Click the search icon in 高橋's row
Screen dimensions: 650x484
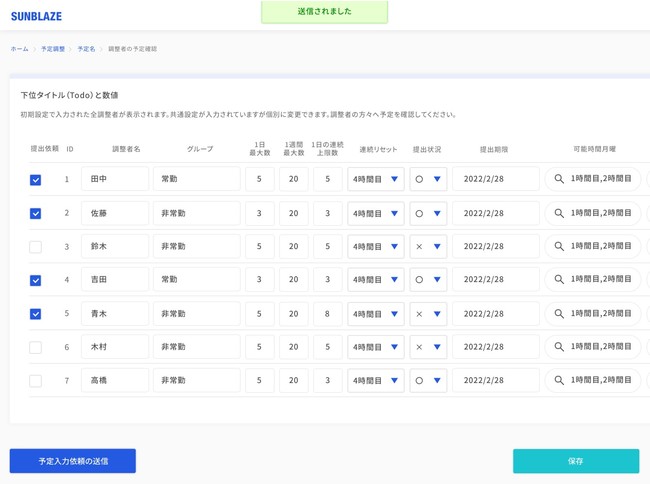tap(560, 381)
